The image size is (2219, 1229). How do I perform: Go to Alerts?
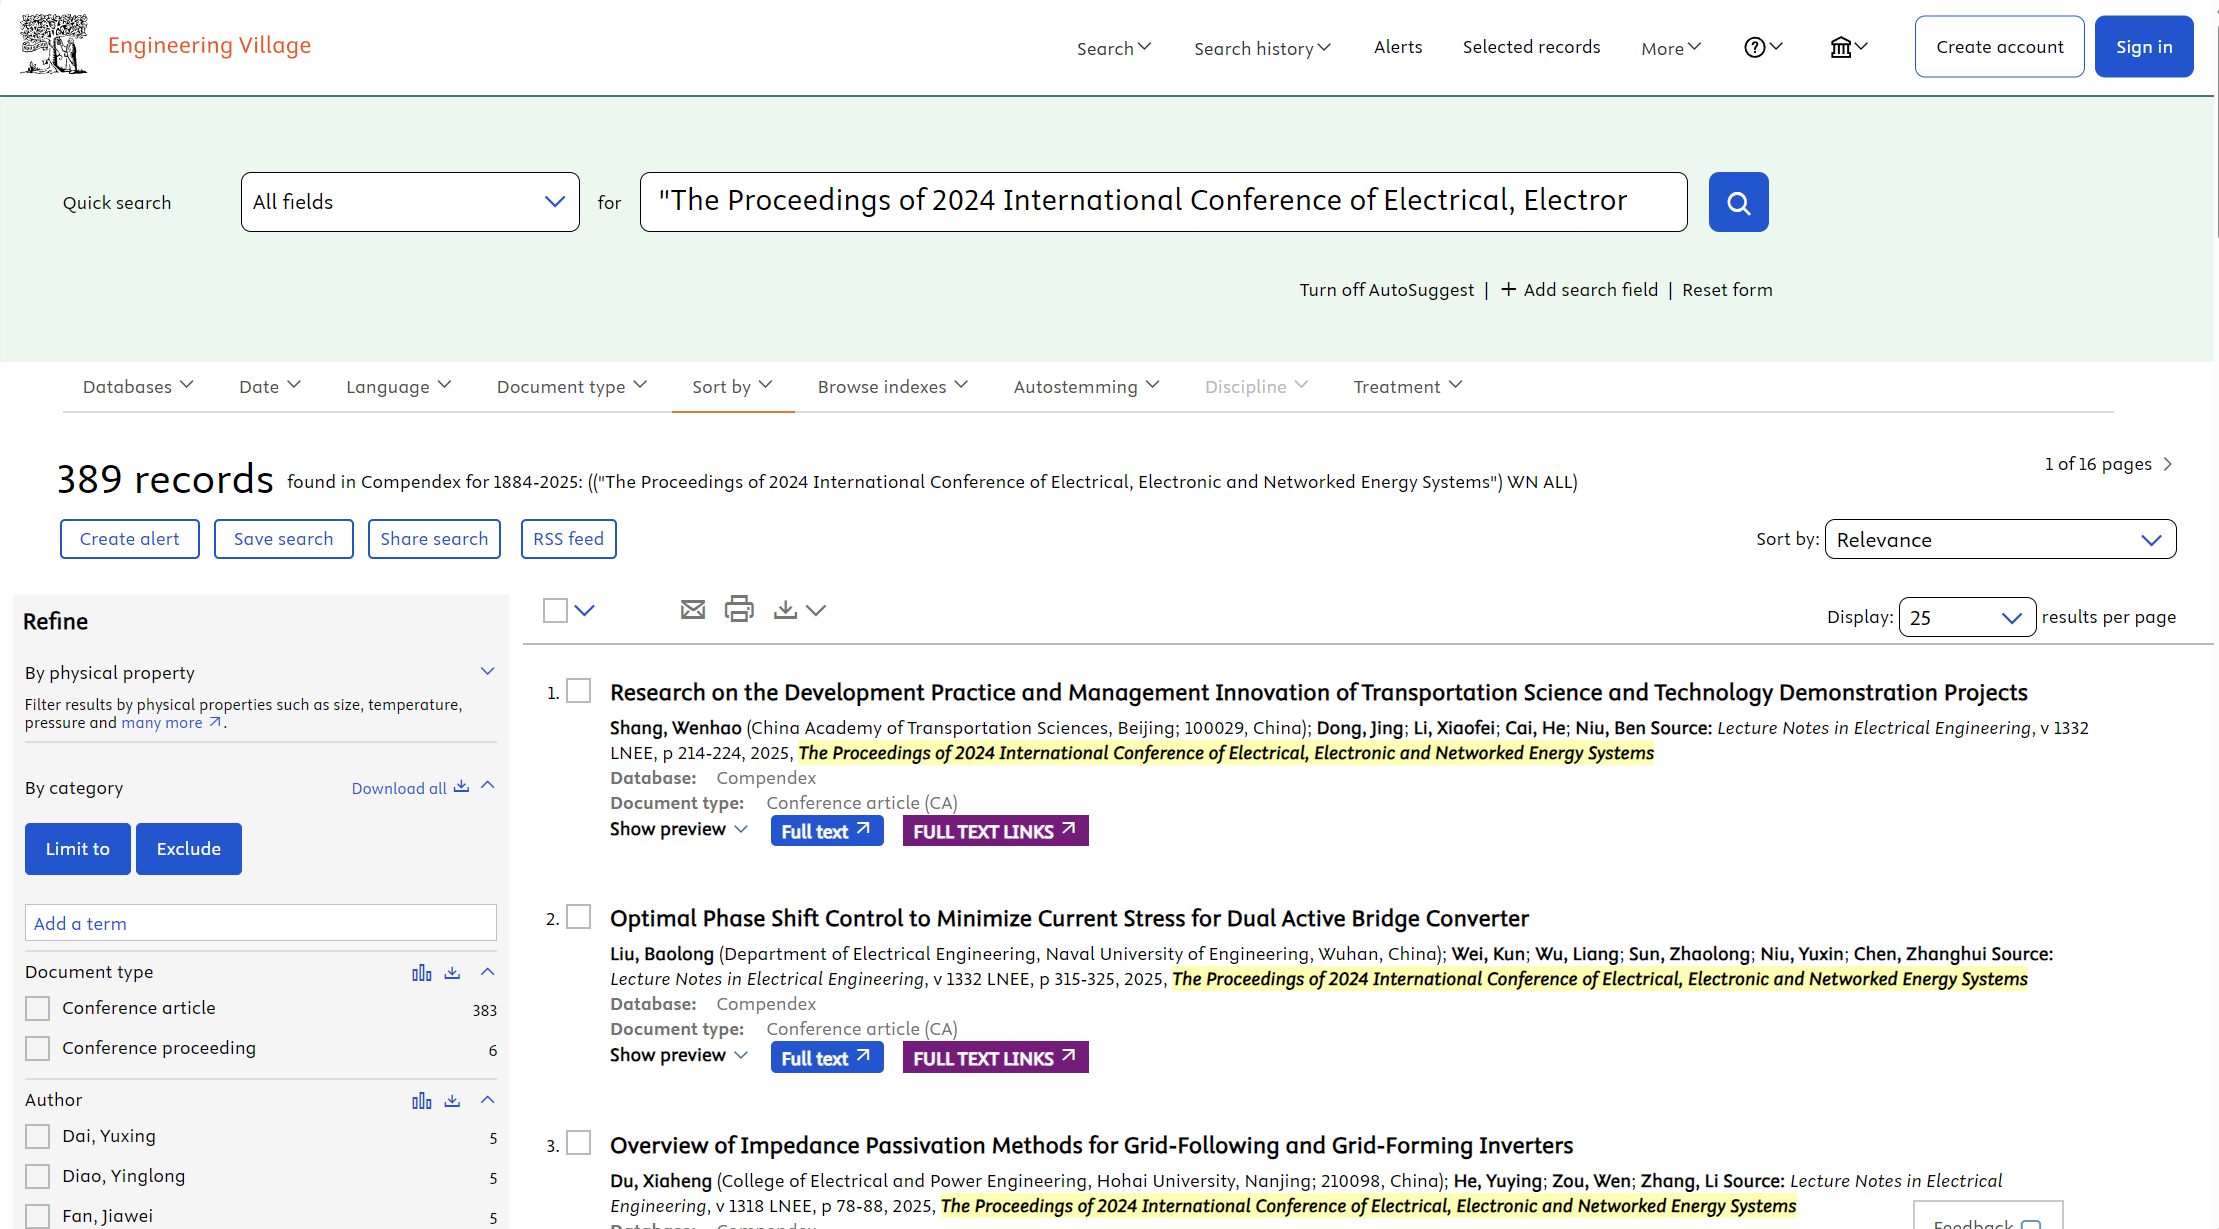1397,47
